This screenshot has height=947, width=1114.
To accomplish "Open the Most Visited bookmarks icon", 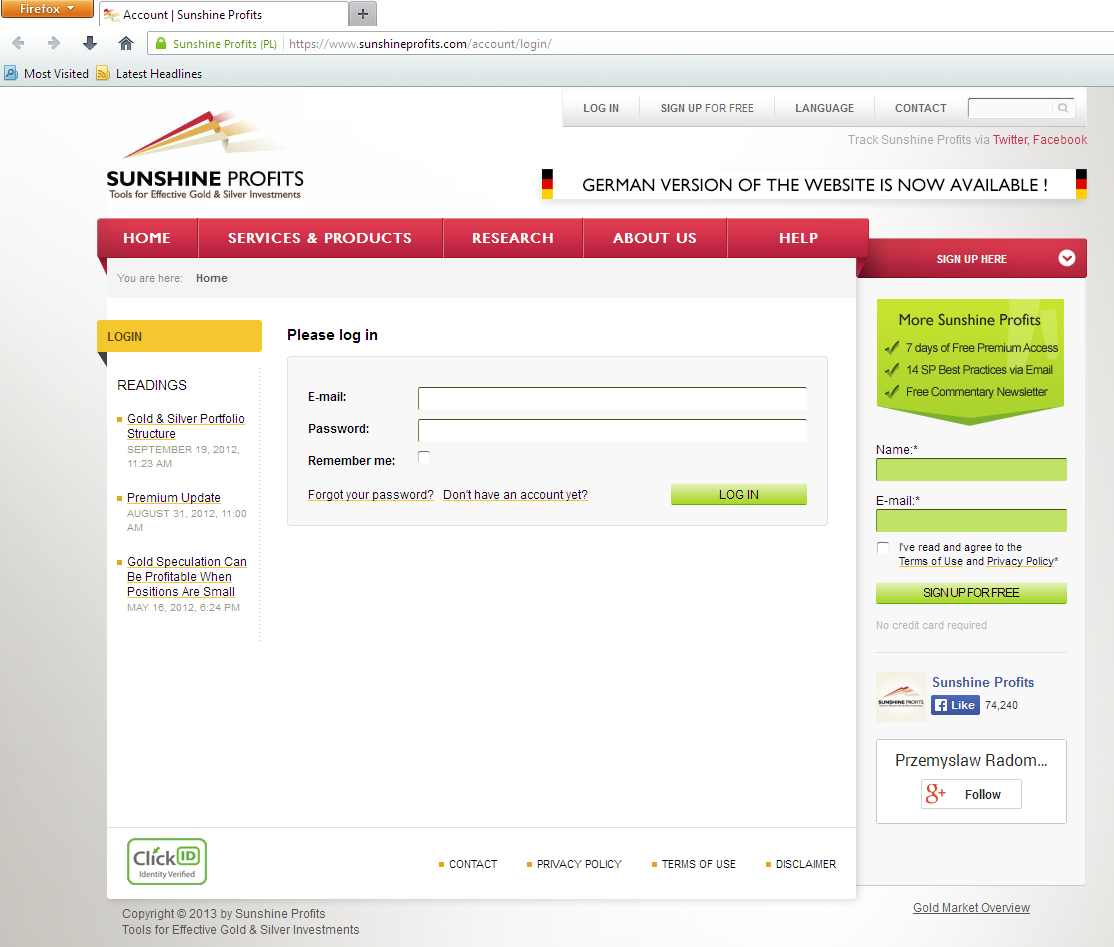I will coord(11,73).
